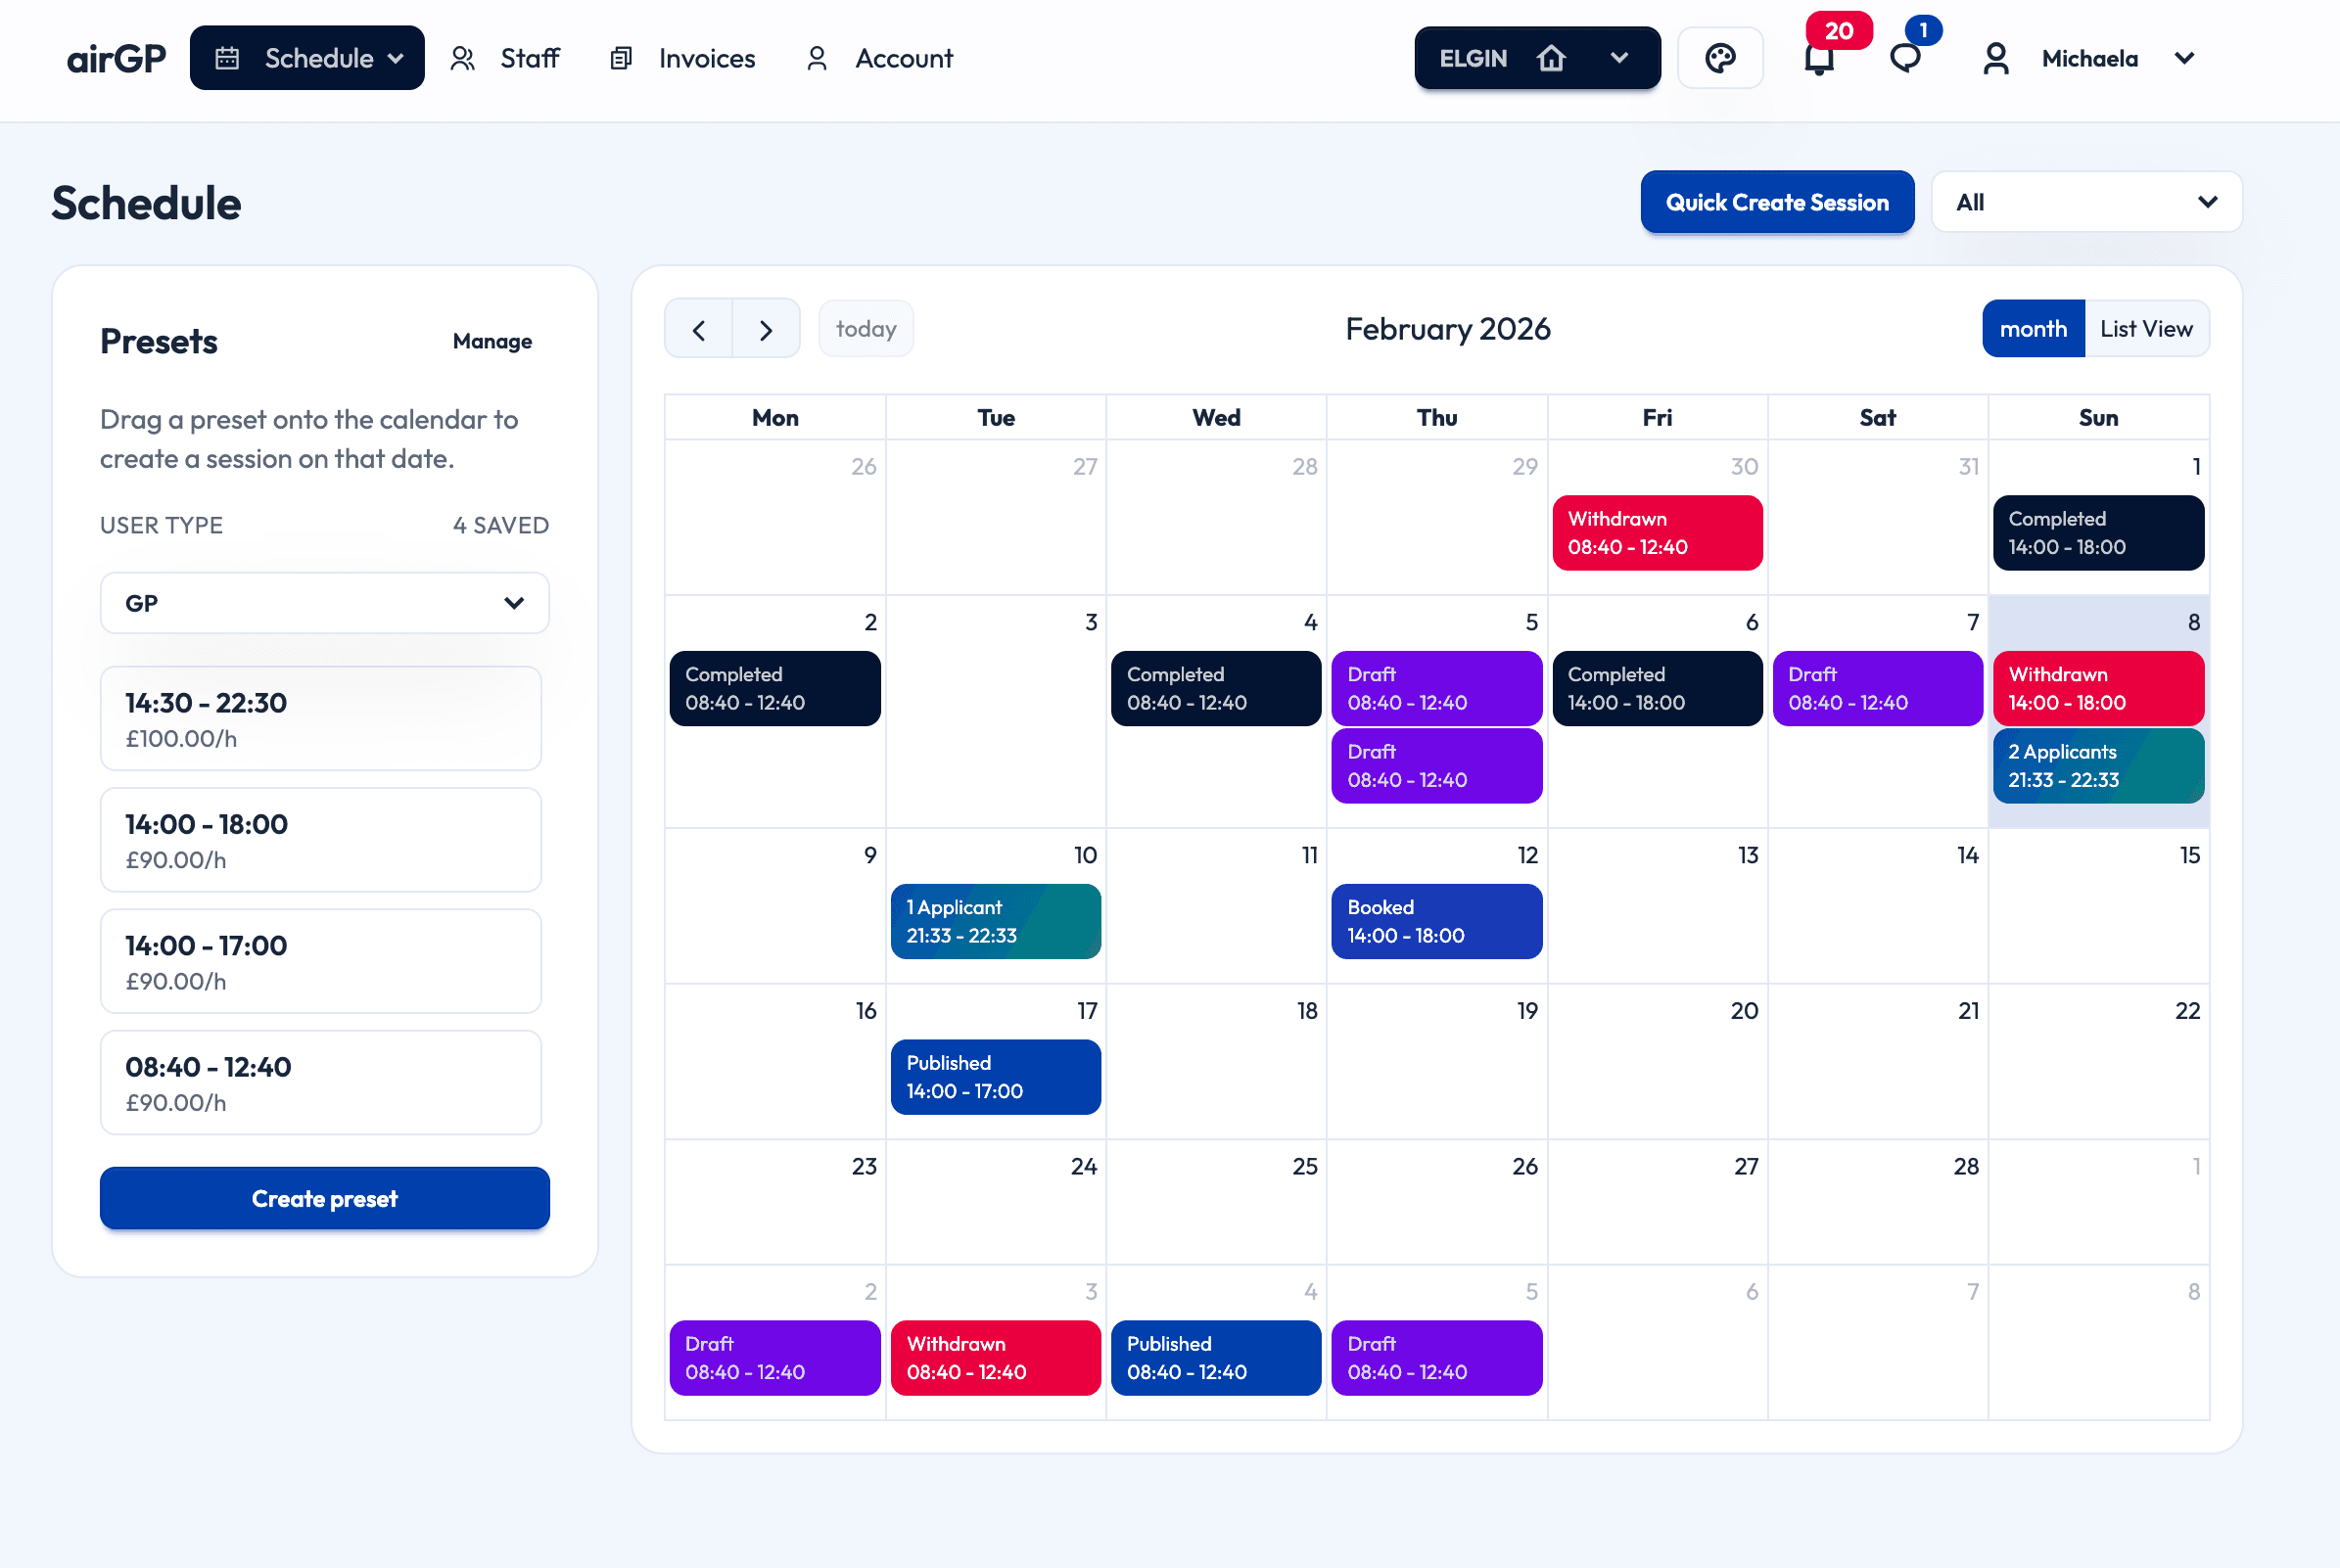Viewport: 2340px width, 1568px height.
Task: Open the chat messages bubble icon
Action: coord(1905,59)
